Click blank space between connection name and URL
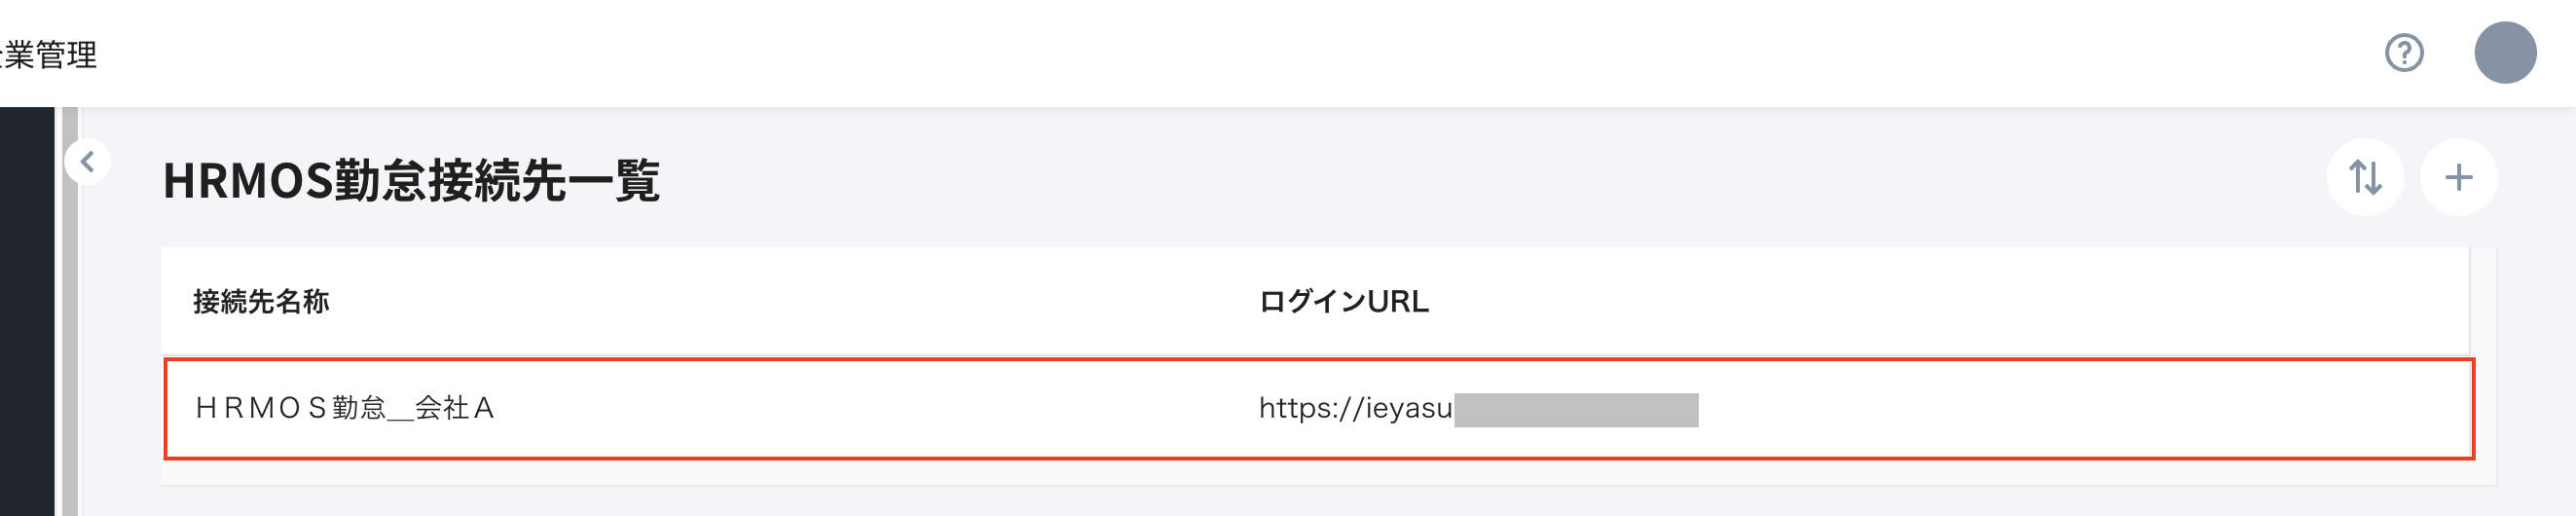Viewport: 2576px width, 516px height. point(880,408)
